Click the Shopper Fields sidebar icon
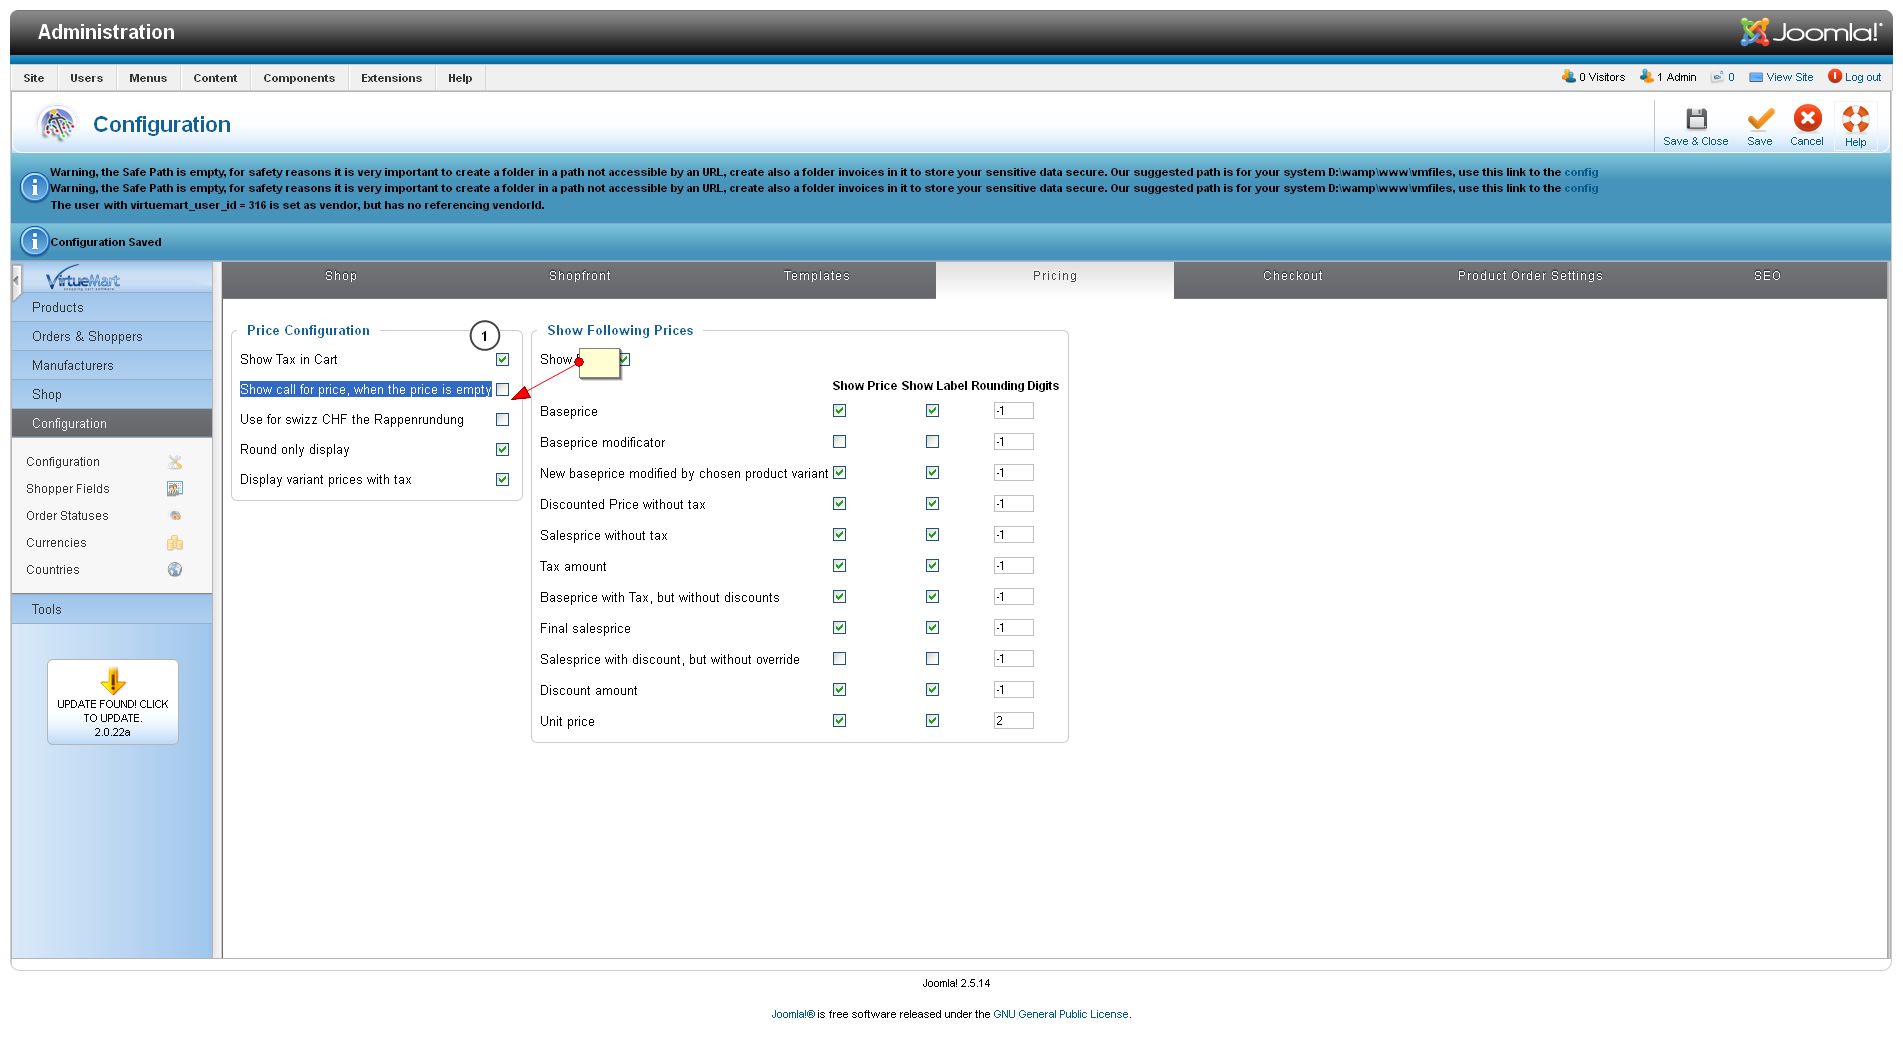Screen dimensions: 1903x1044 coord(175,489)
